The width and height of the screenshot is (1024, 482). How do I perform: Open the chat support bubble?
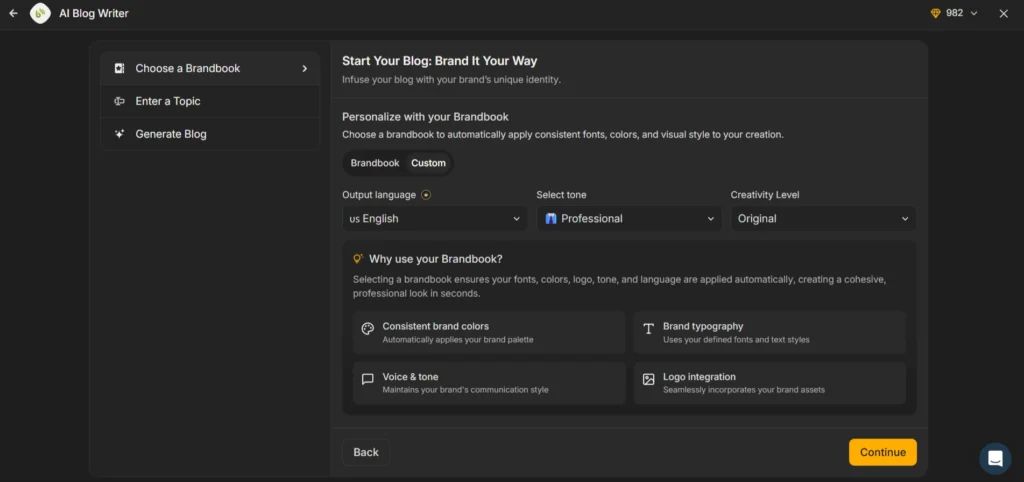click(995, 458)
